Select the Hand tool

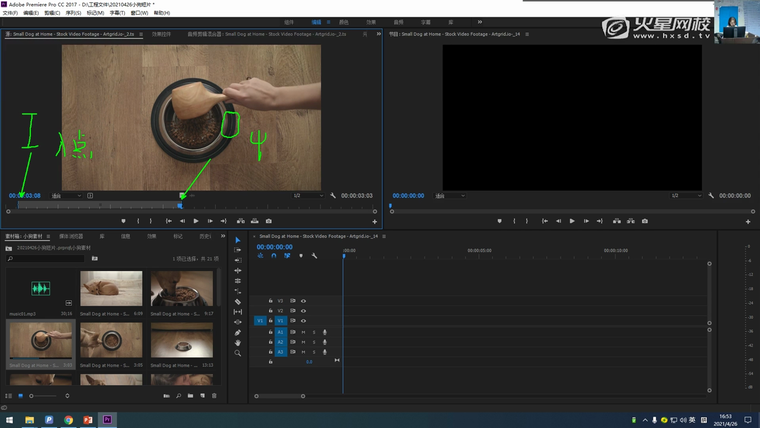[237, 342]
